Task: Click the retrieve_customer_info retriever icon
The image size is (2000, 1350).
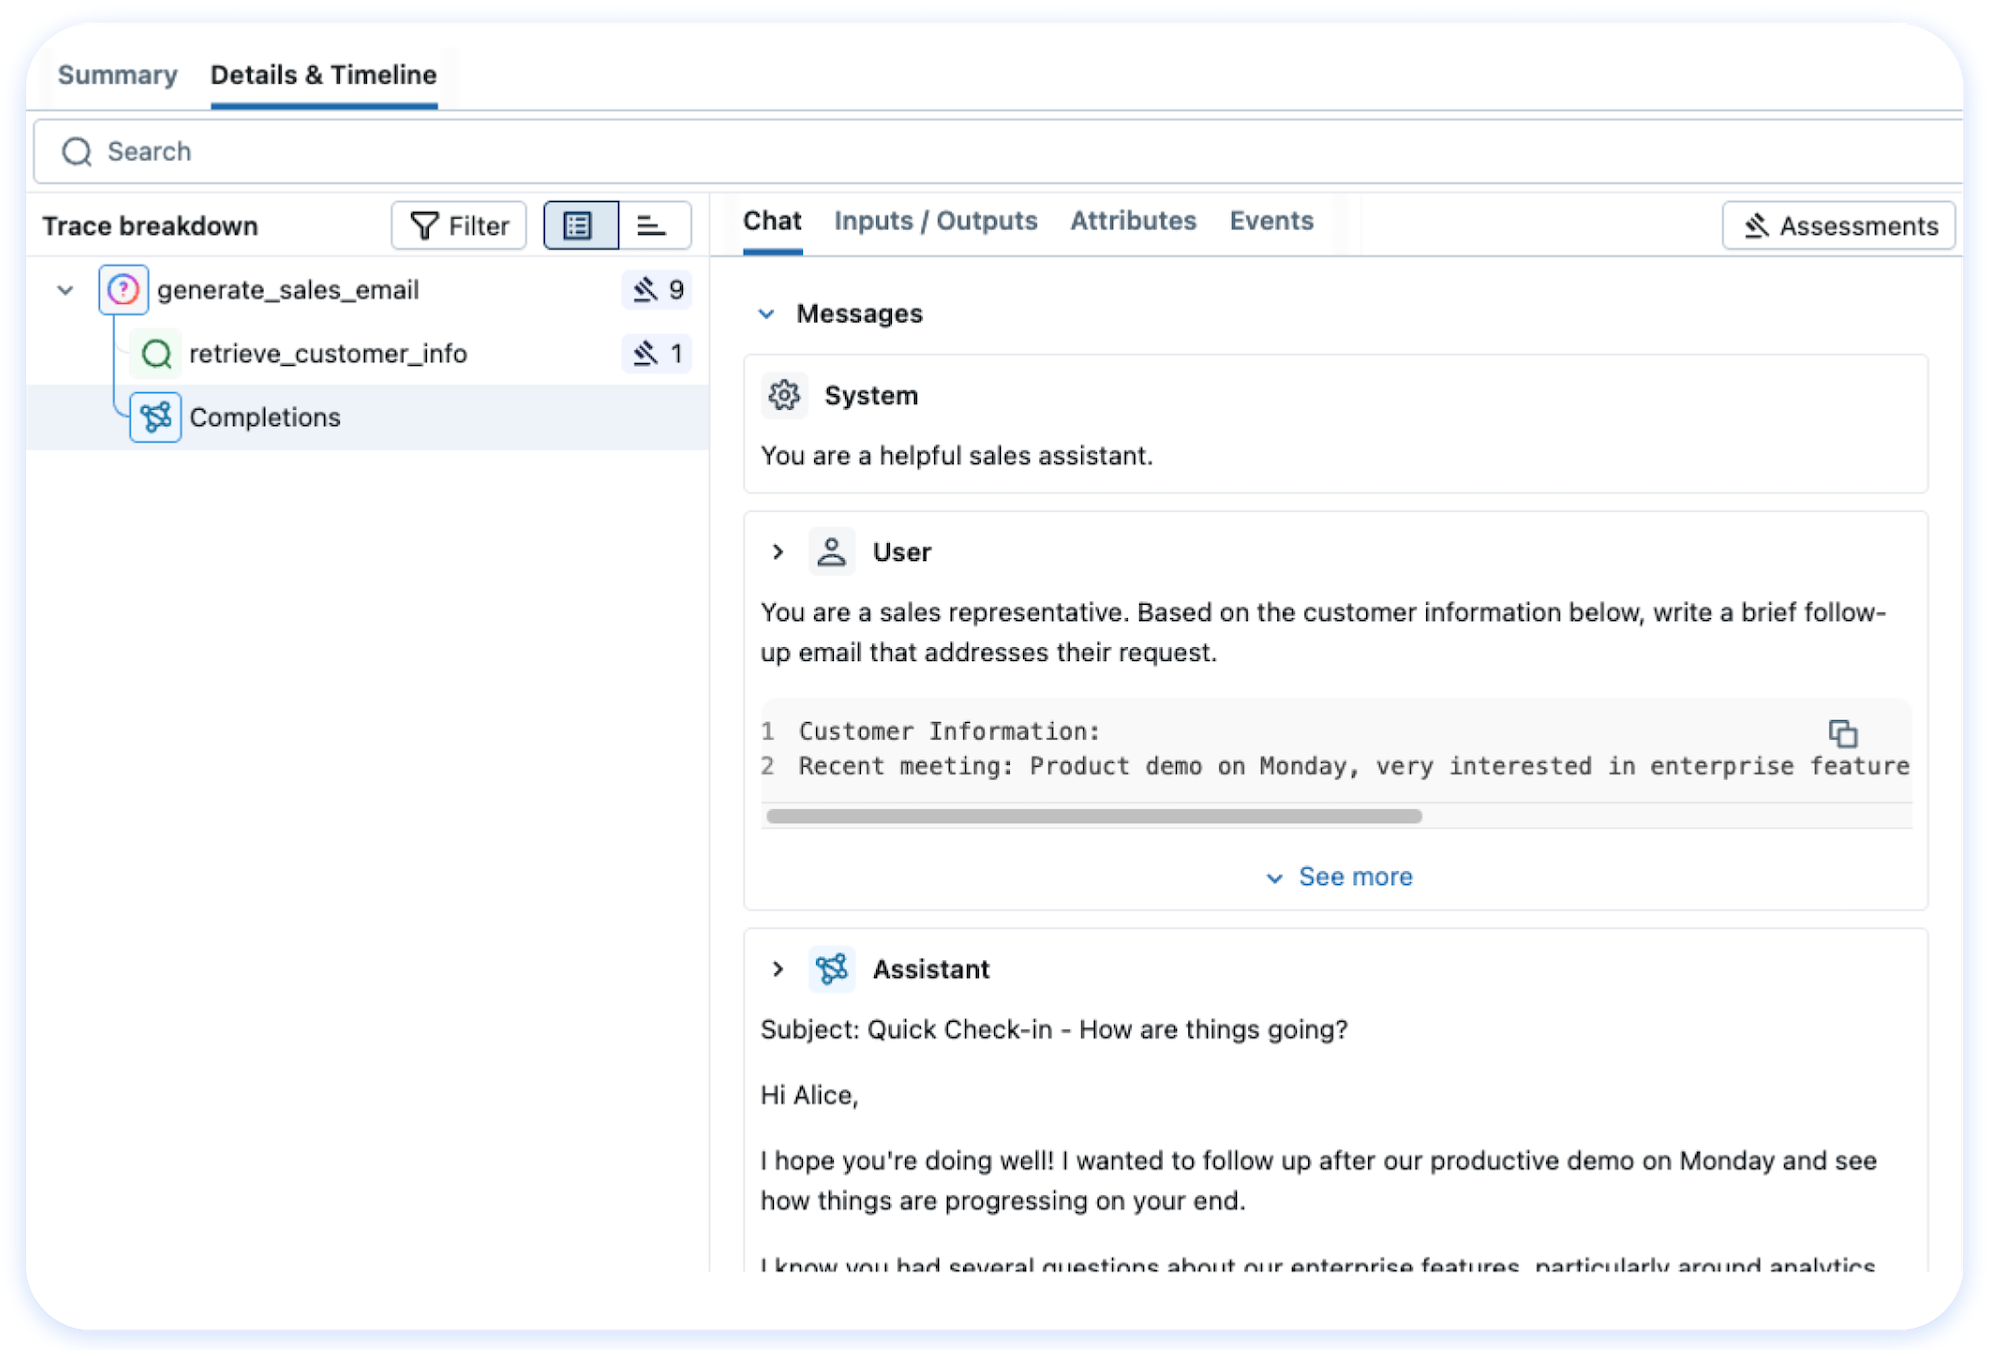Action: 157,354
